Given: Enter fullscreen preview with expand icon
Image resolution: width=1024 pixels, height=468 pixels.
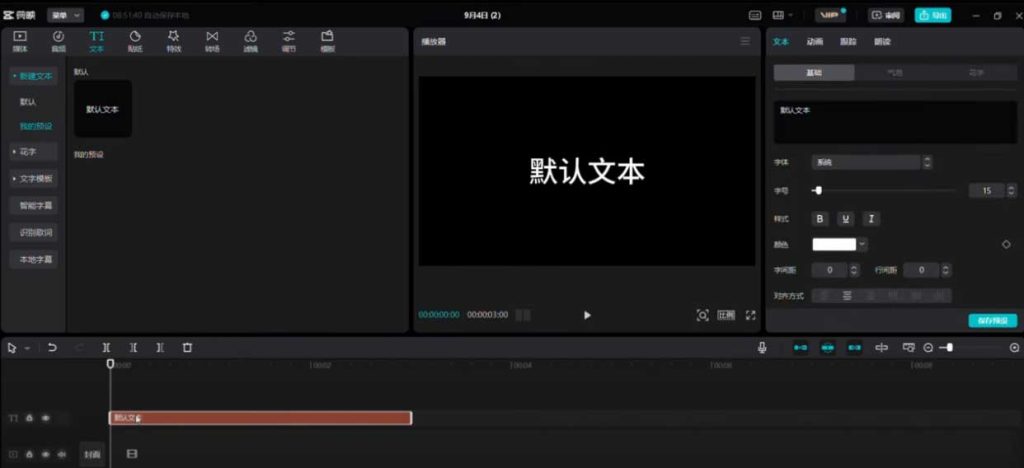Looking at the screenshot, I should (x=750, y=315).
